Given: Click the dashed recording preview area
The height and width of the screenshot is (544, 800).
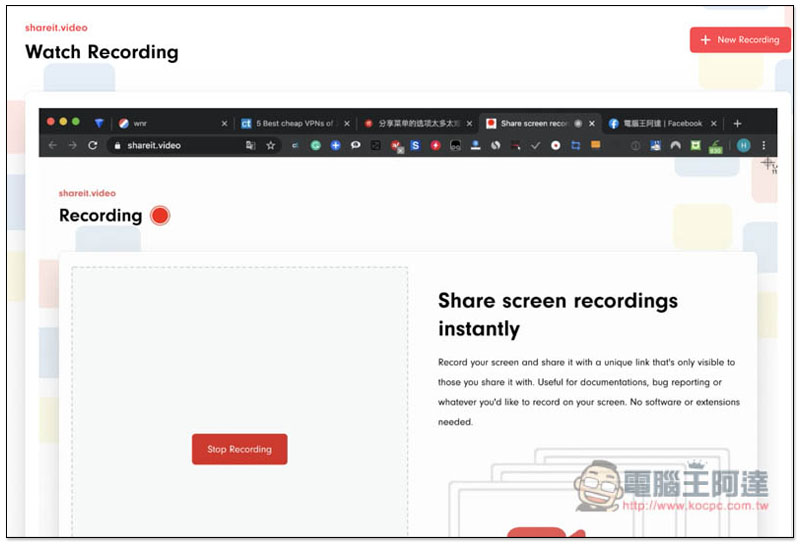Looking at the screenshot, I should coord(240,401).
